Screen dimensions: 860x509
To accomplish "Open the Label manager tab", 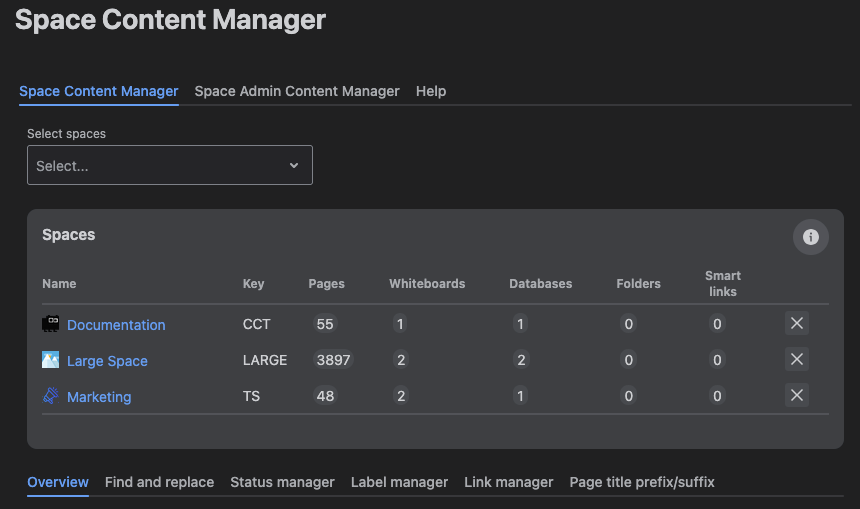I will click(399, 482).
